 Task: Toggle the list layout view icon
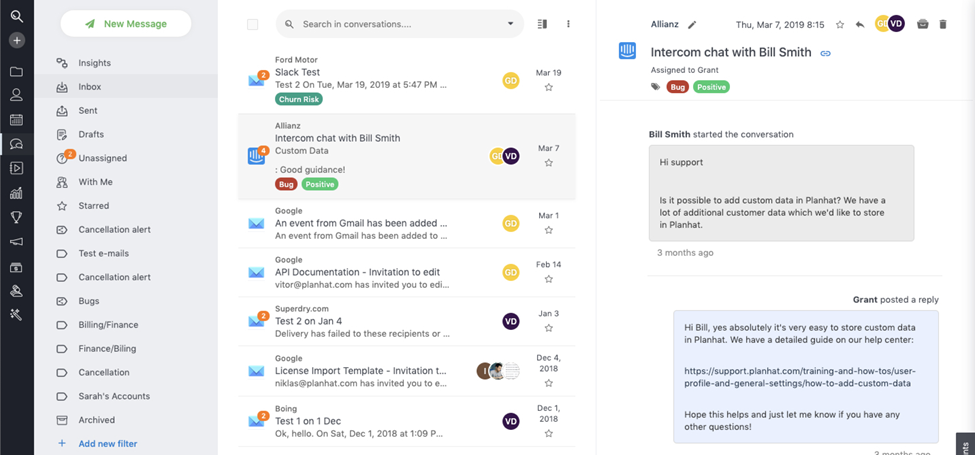[542, 24]
